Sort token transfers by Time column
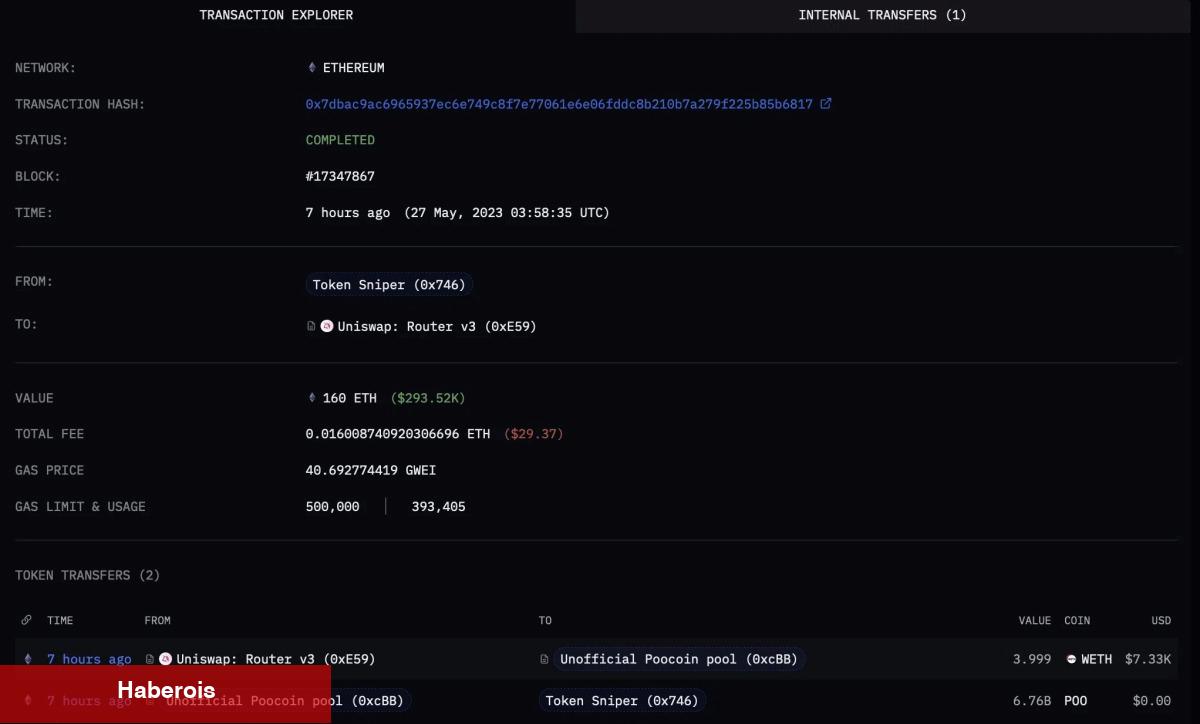The image size is (1200, 724). [60, 620]
